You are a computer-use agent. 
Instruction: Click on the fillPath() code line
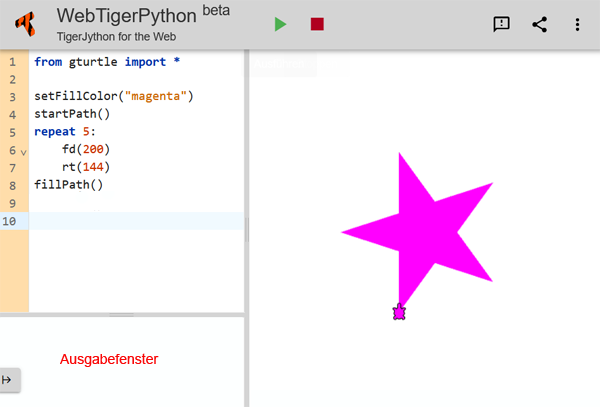(x=68, y=185)
